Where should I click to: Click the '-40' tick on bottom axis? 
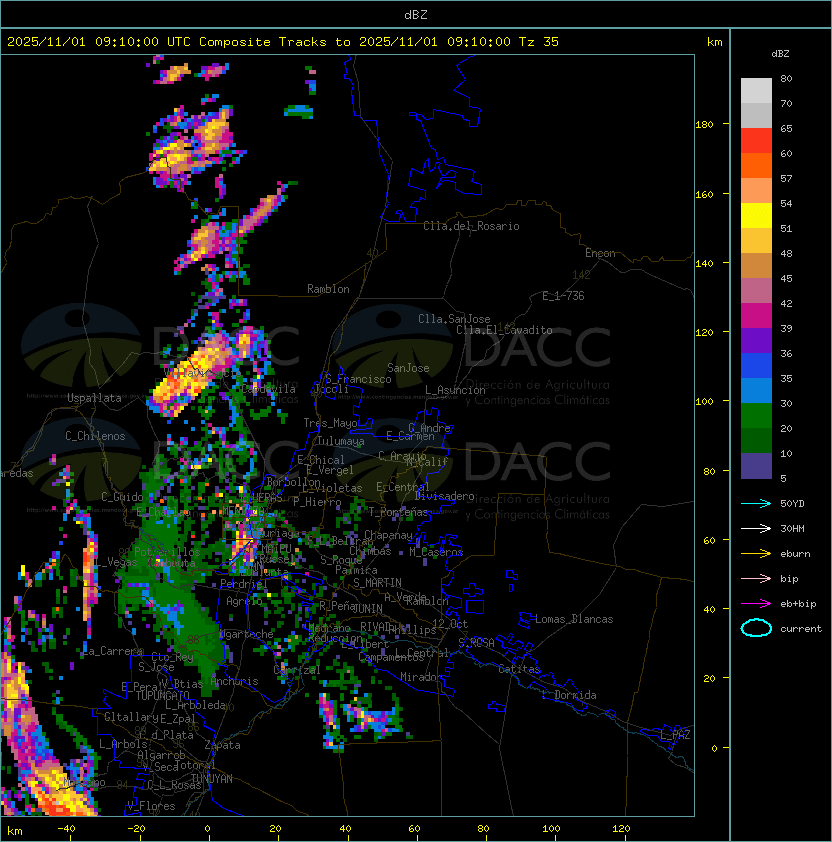[66, 829]
